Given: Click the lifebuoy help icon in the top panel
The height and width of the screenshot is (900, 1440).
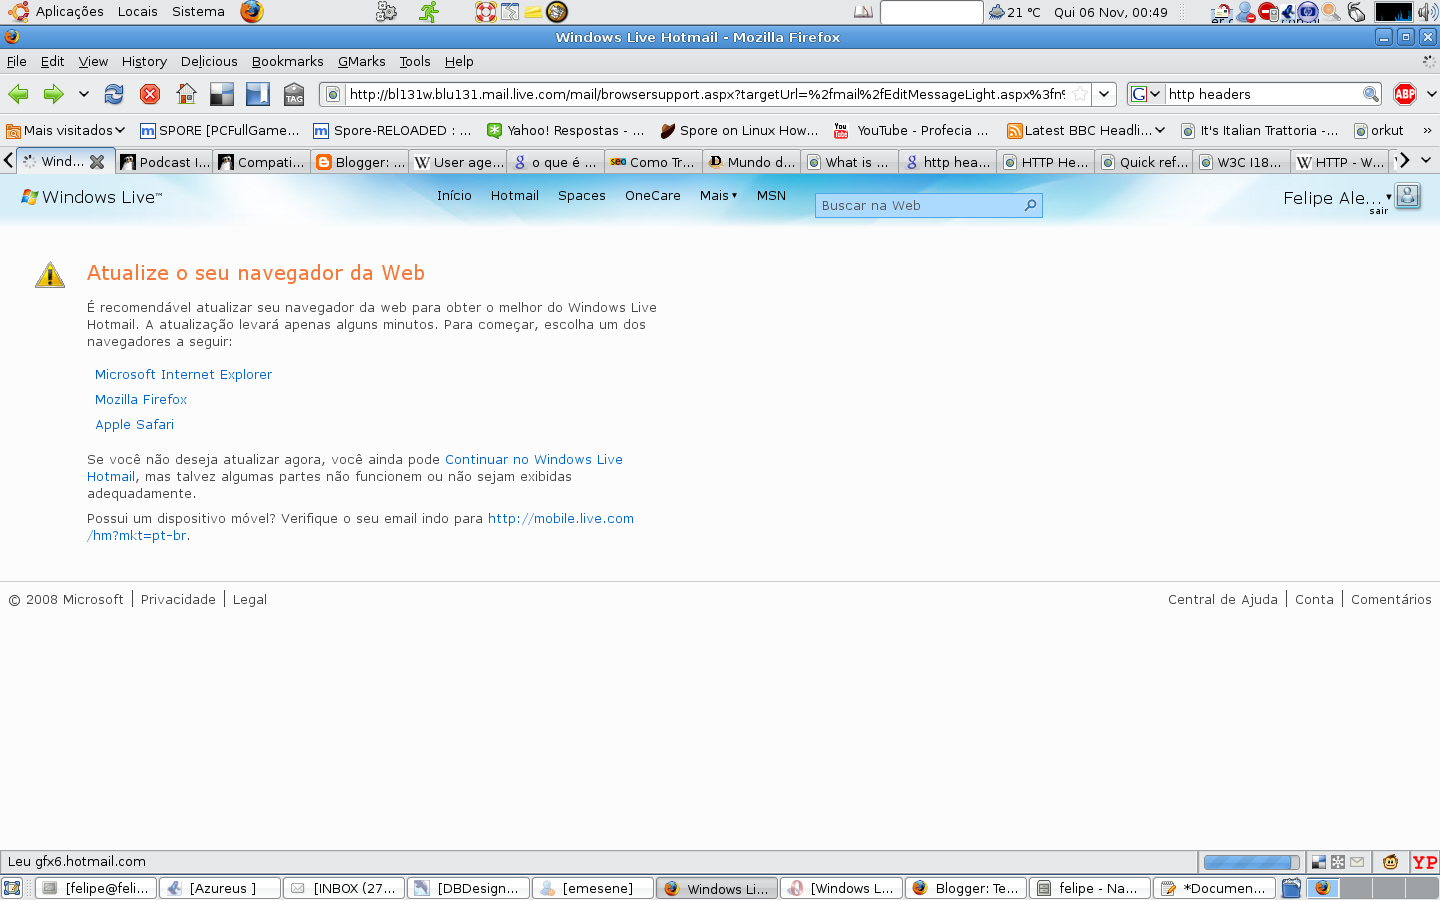Looking at the screenshot, I should tap(486, 12).
